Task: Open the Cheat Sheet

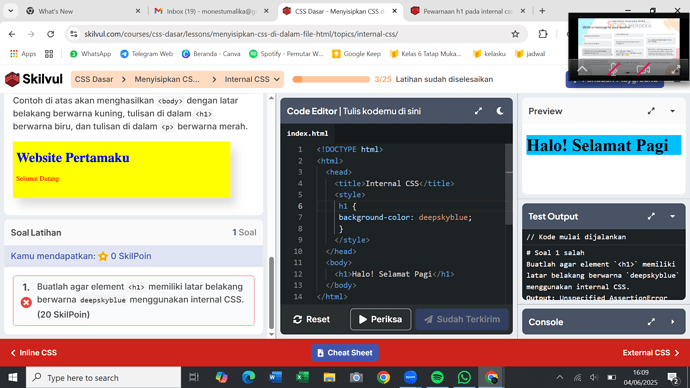Action: coord(345,353)
